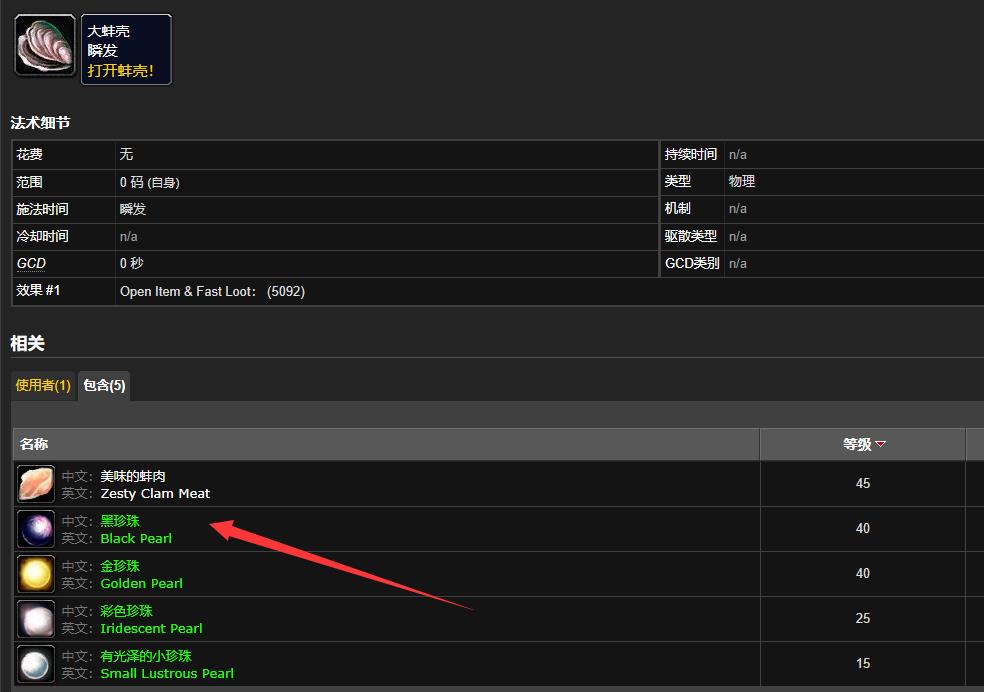Click the level value 15
This screenshot has height=692, width=984.
click(x=863, y=664)
